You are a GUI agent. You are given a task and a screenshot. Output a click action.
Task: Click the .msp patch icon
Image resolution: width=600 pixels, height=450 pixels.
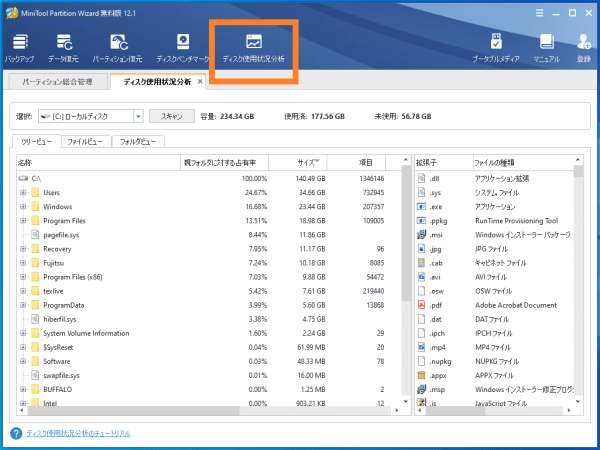click(421, 389)
